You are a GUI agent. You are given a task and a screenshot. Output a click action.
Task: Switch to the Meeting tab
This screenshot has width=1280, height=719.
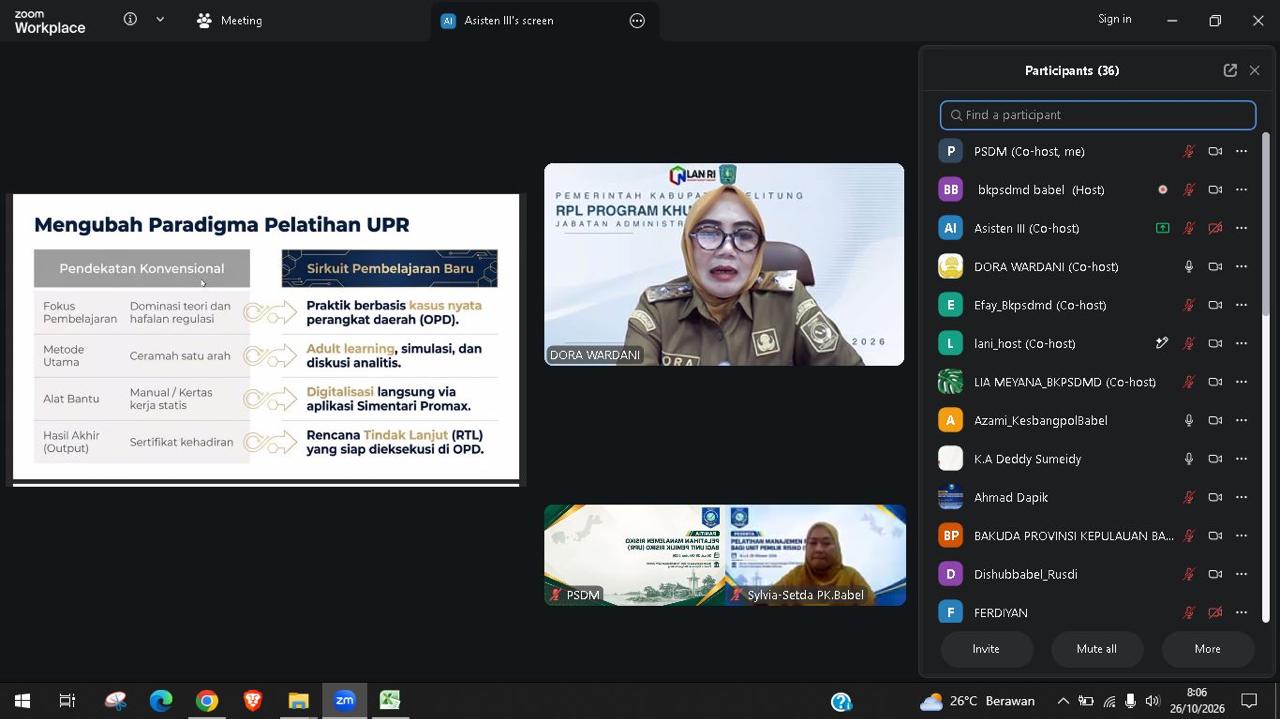click(x=230, y=20)
